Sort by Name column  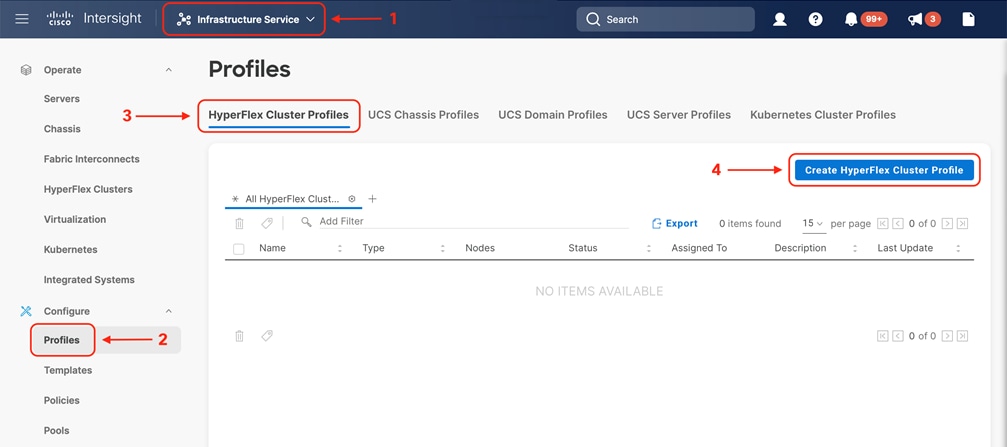340,249
